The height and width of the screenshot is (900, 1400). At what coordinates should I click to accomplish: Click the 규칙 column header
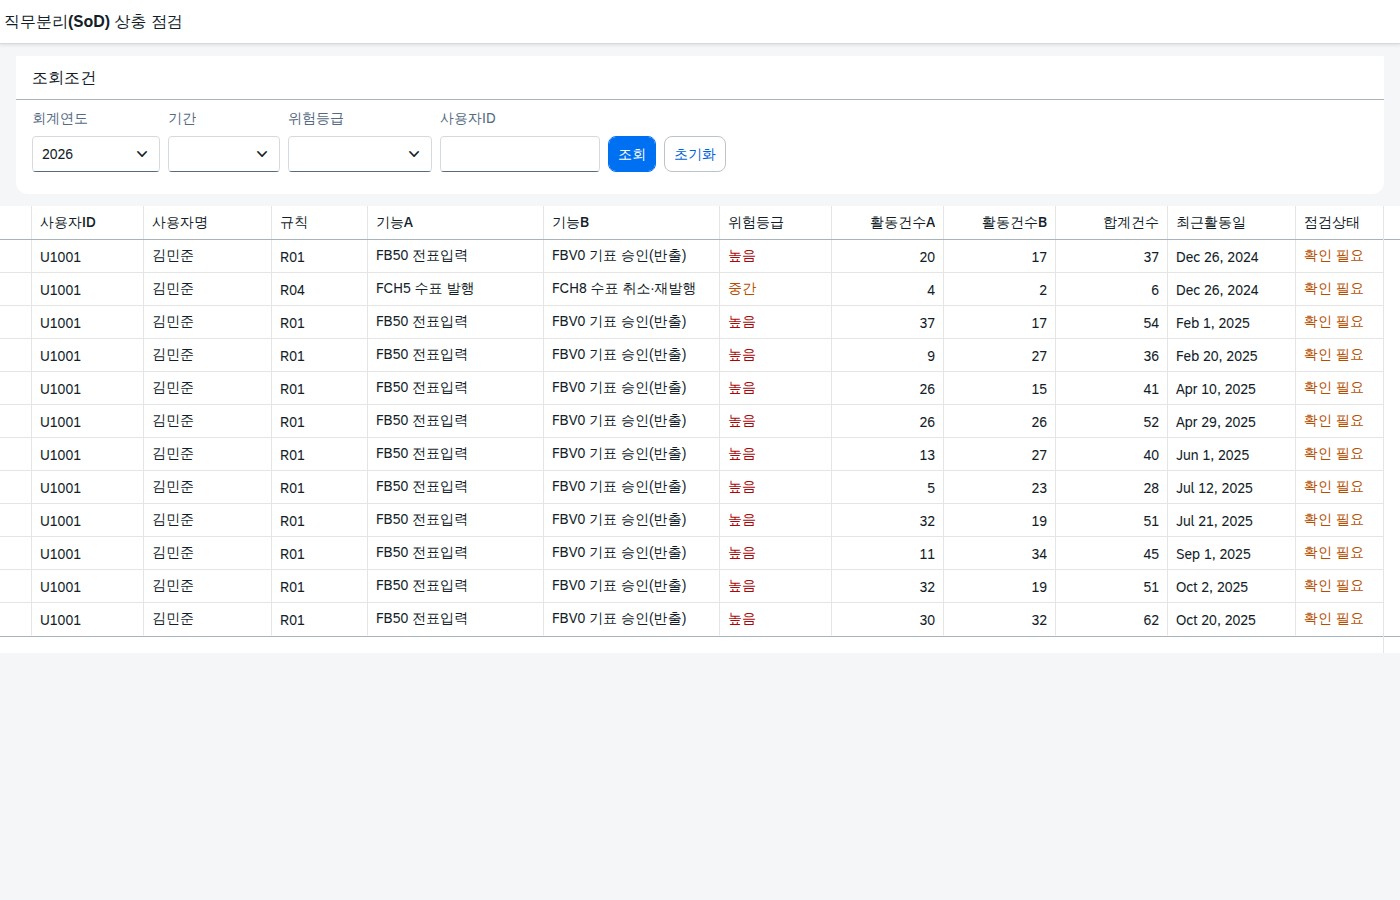coord(320,223)
